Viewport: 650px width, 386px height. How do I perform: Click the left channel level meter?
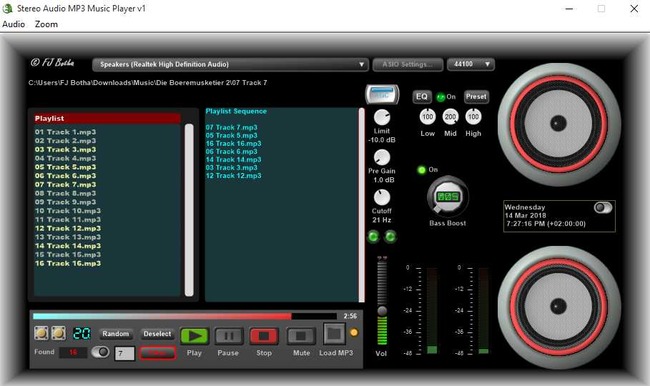coord(432,311)
